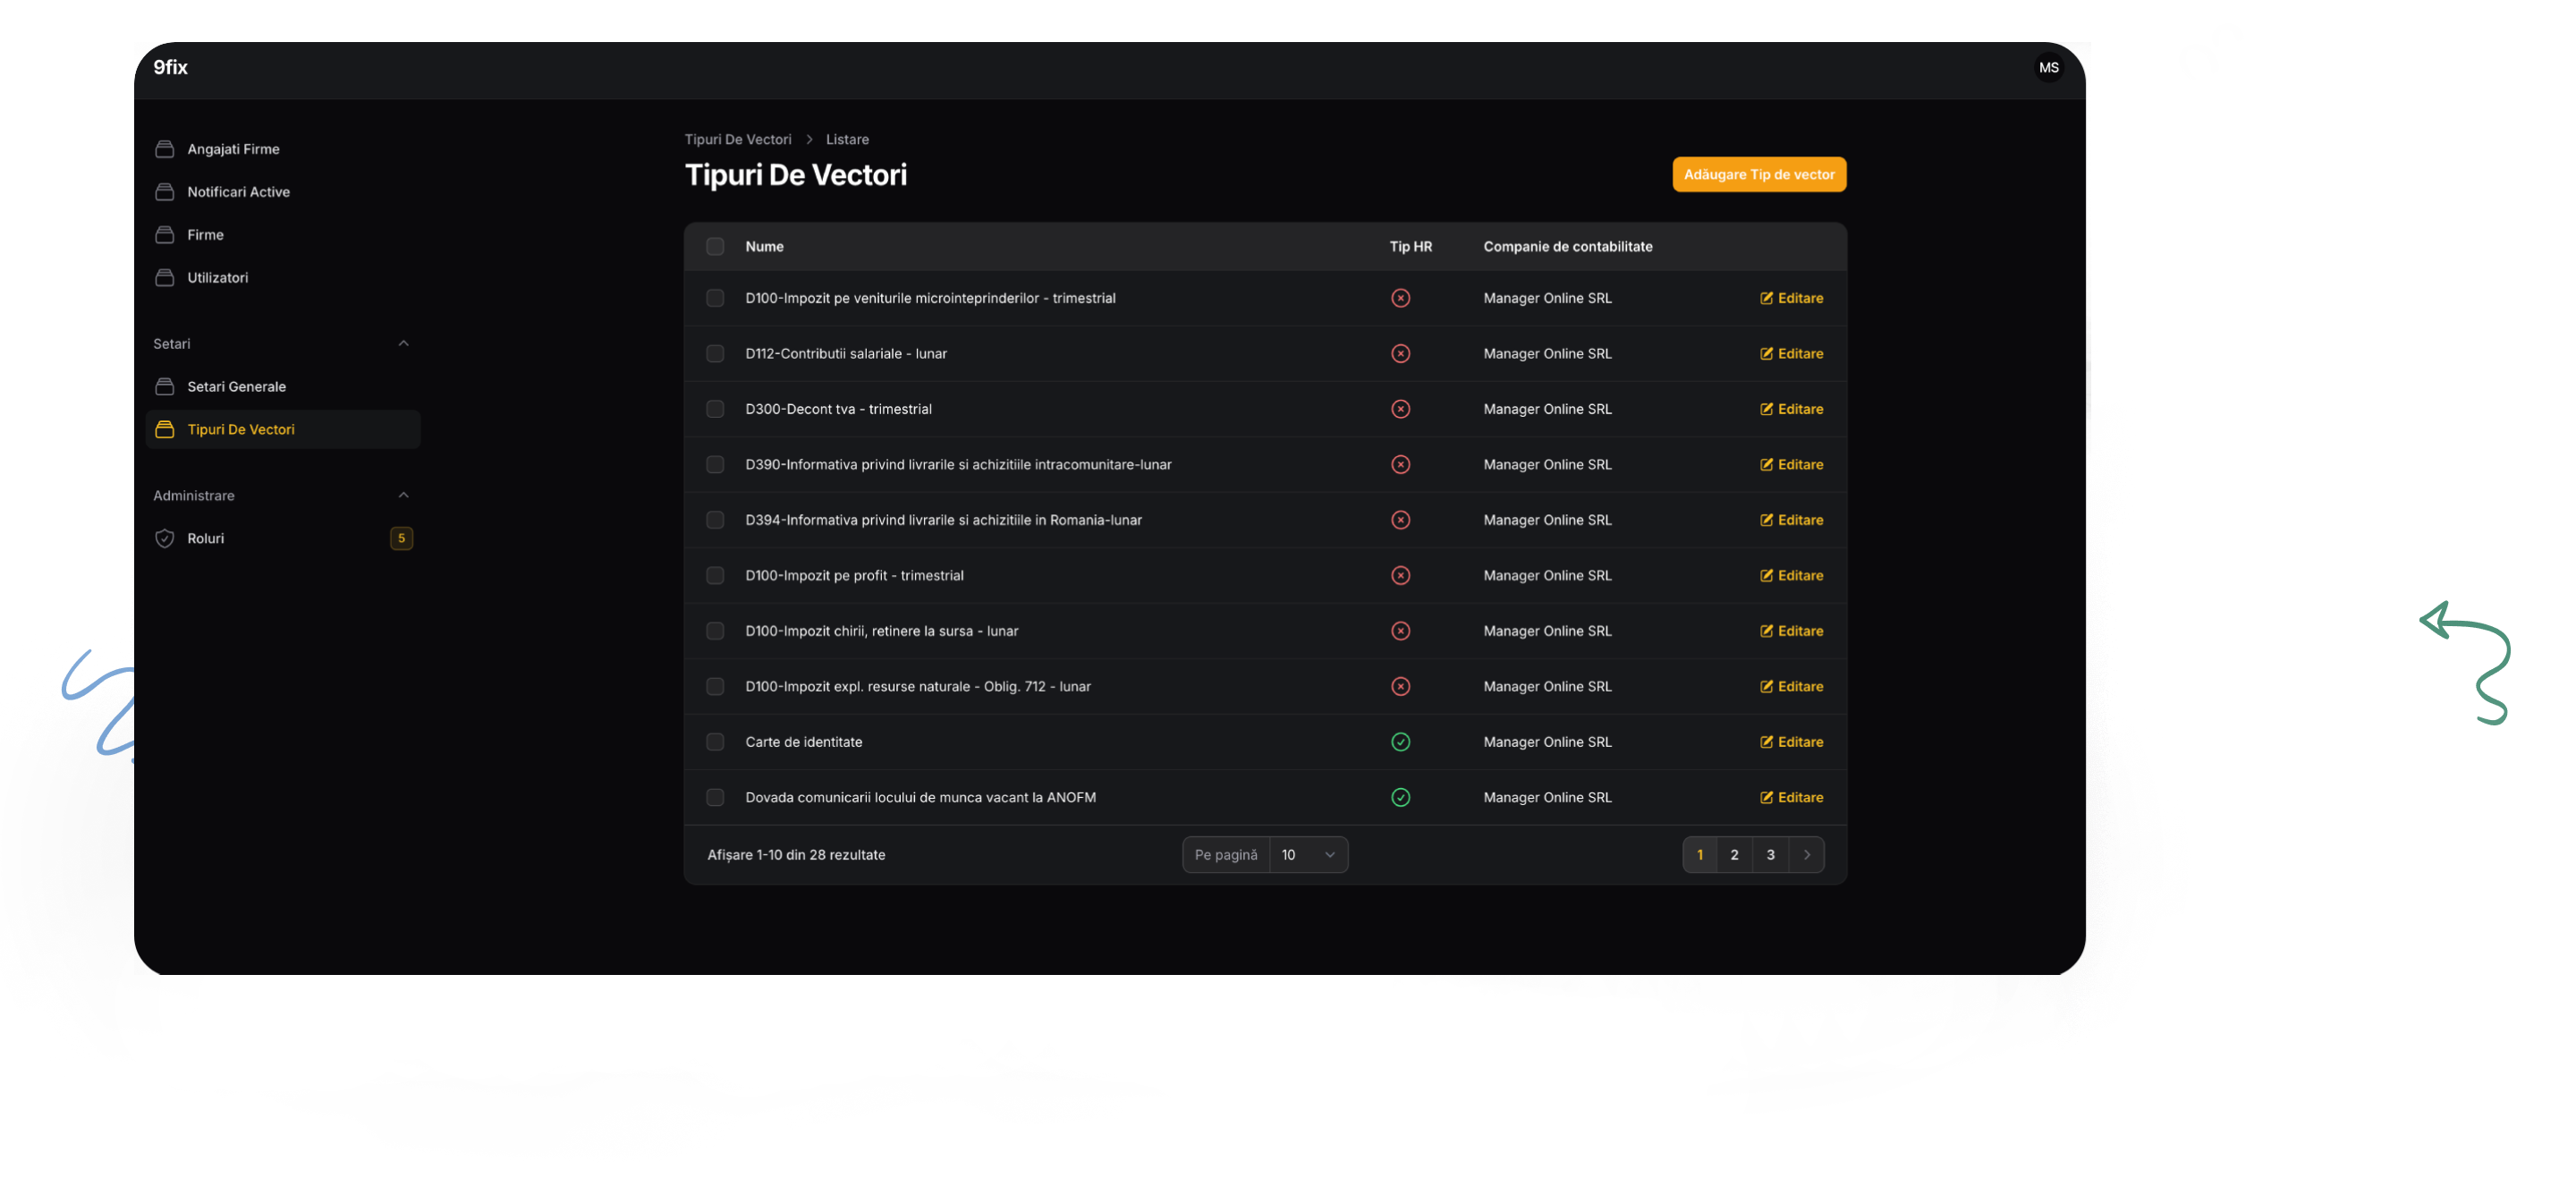Click the next-page arrow in pagination

pos(1806,855)
